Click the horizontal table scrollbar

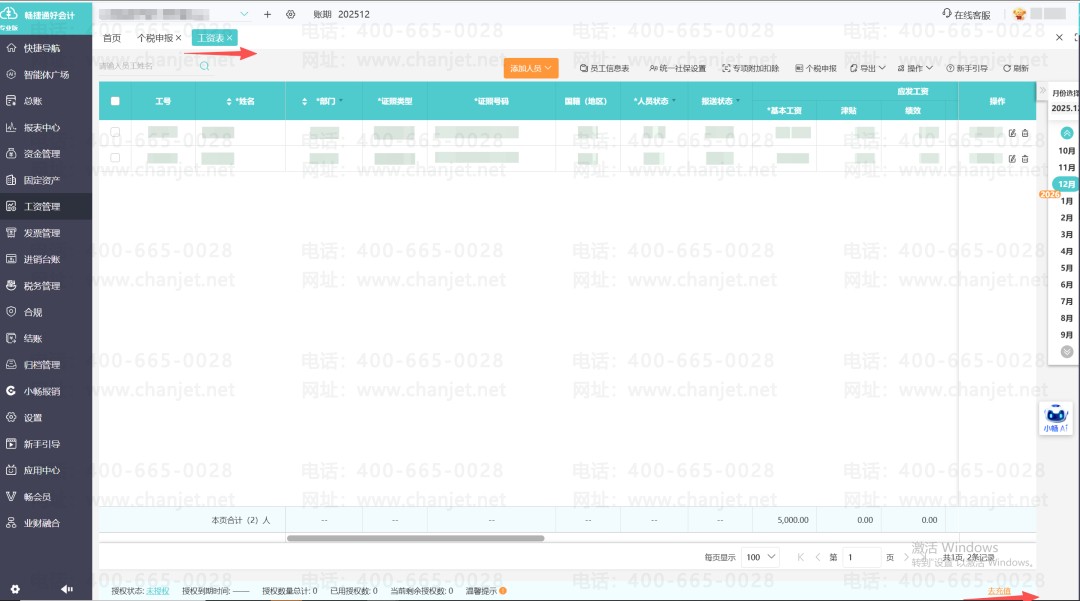(x=415, y=538)
